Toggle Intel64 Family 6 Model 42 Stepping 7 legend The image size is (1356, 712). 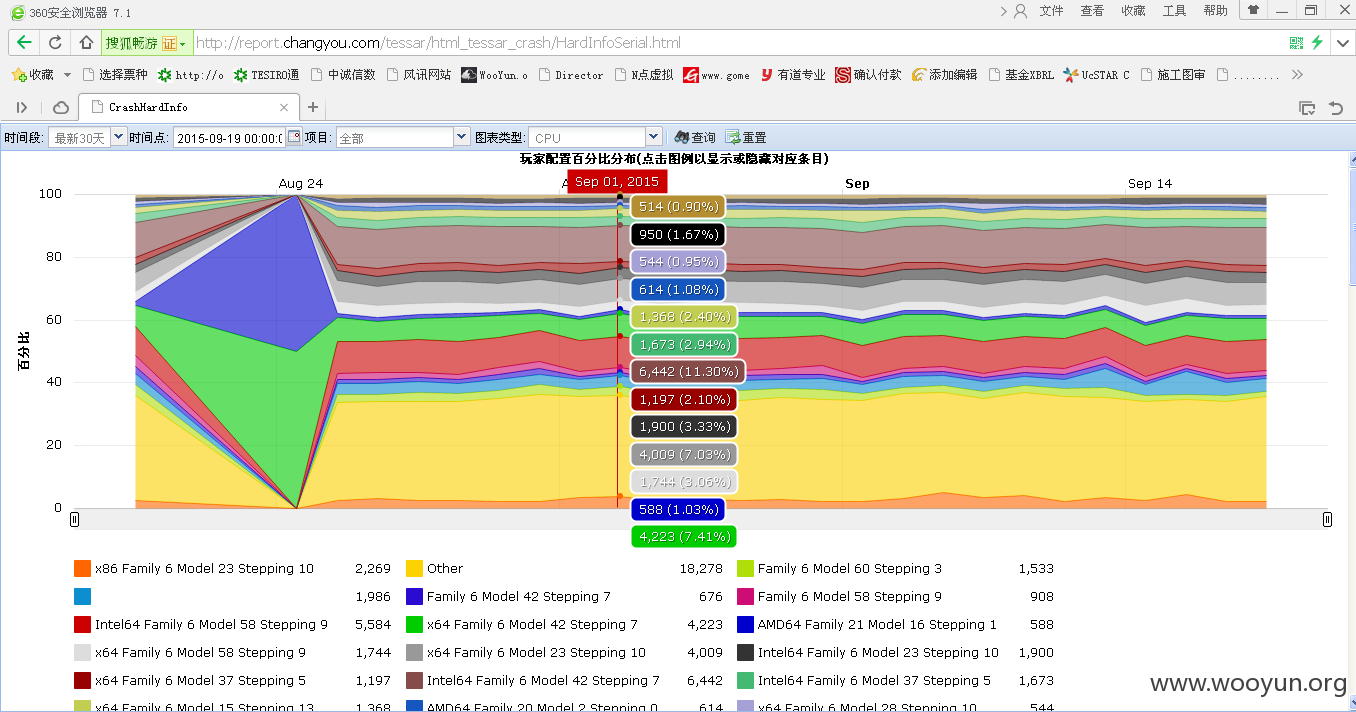pyautogui.click(x=533, y=680)
